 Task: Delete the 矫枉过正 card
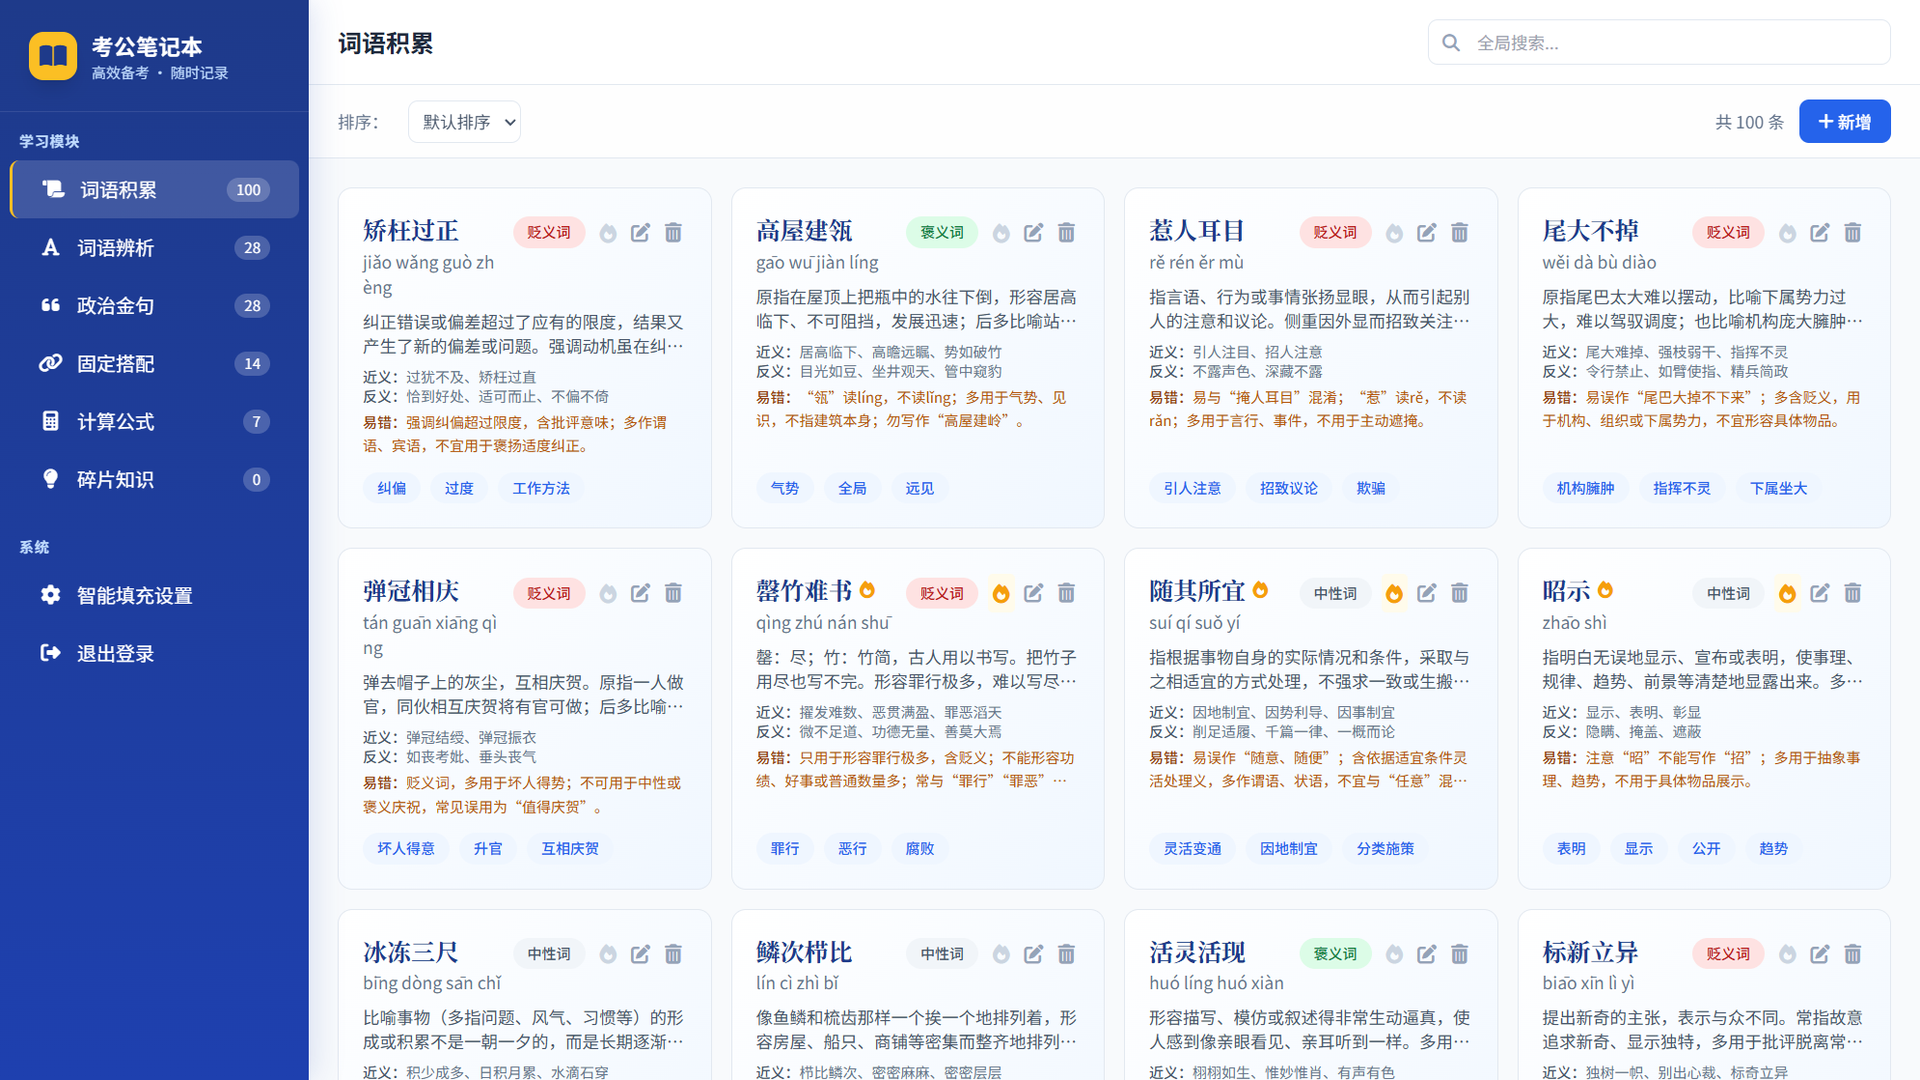[673, 233]
